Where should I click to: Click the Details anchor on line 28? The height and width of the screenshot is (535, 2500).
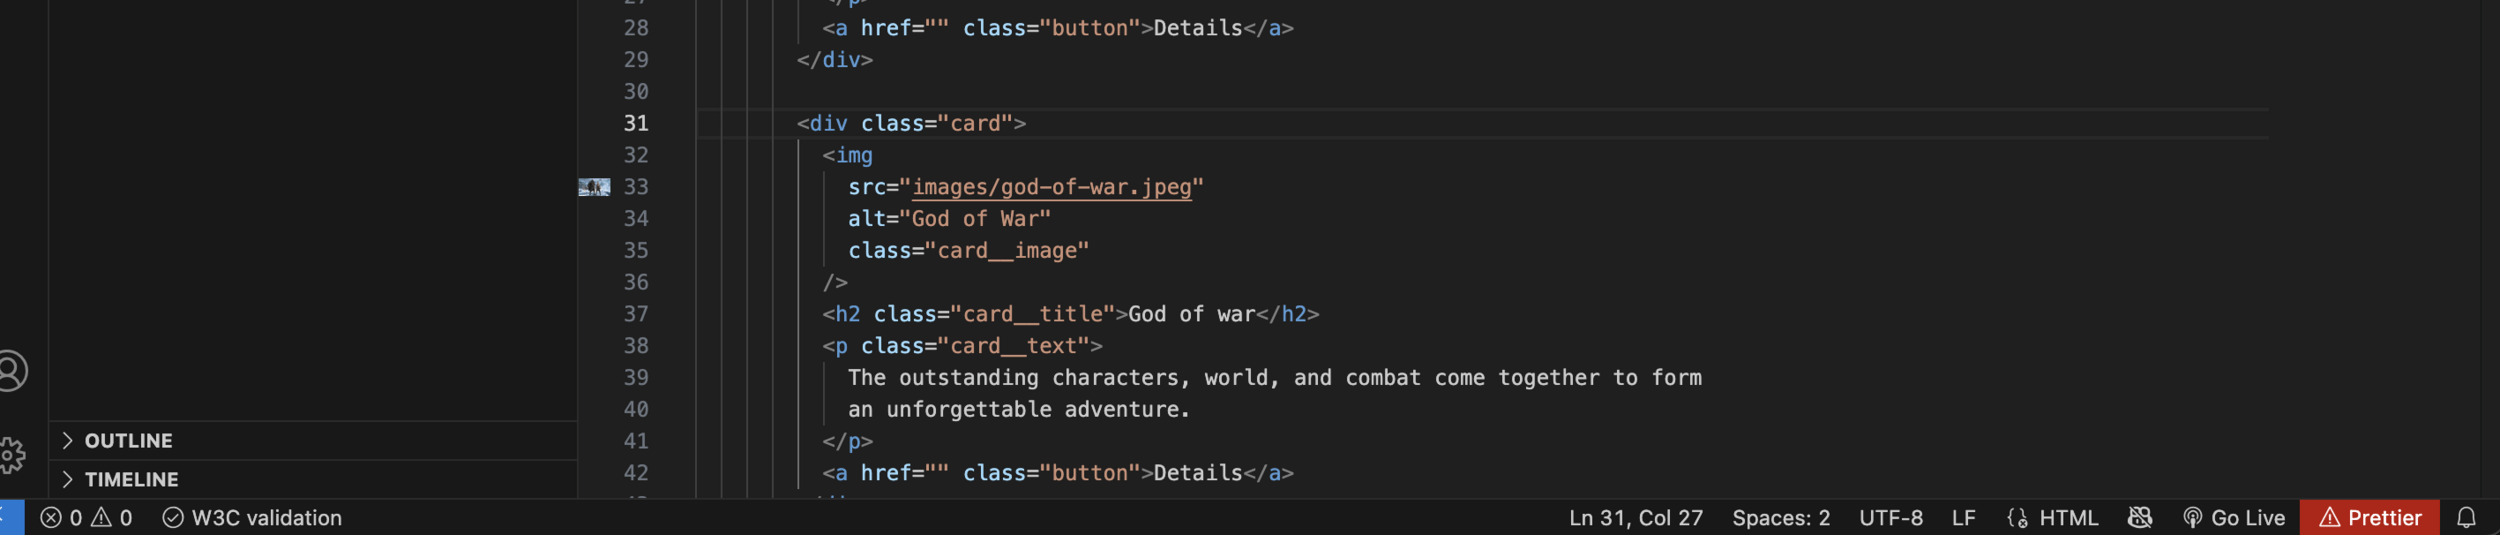pos(1058,28)
